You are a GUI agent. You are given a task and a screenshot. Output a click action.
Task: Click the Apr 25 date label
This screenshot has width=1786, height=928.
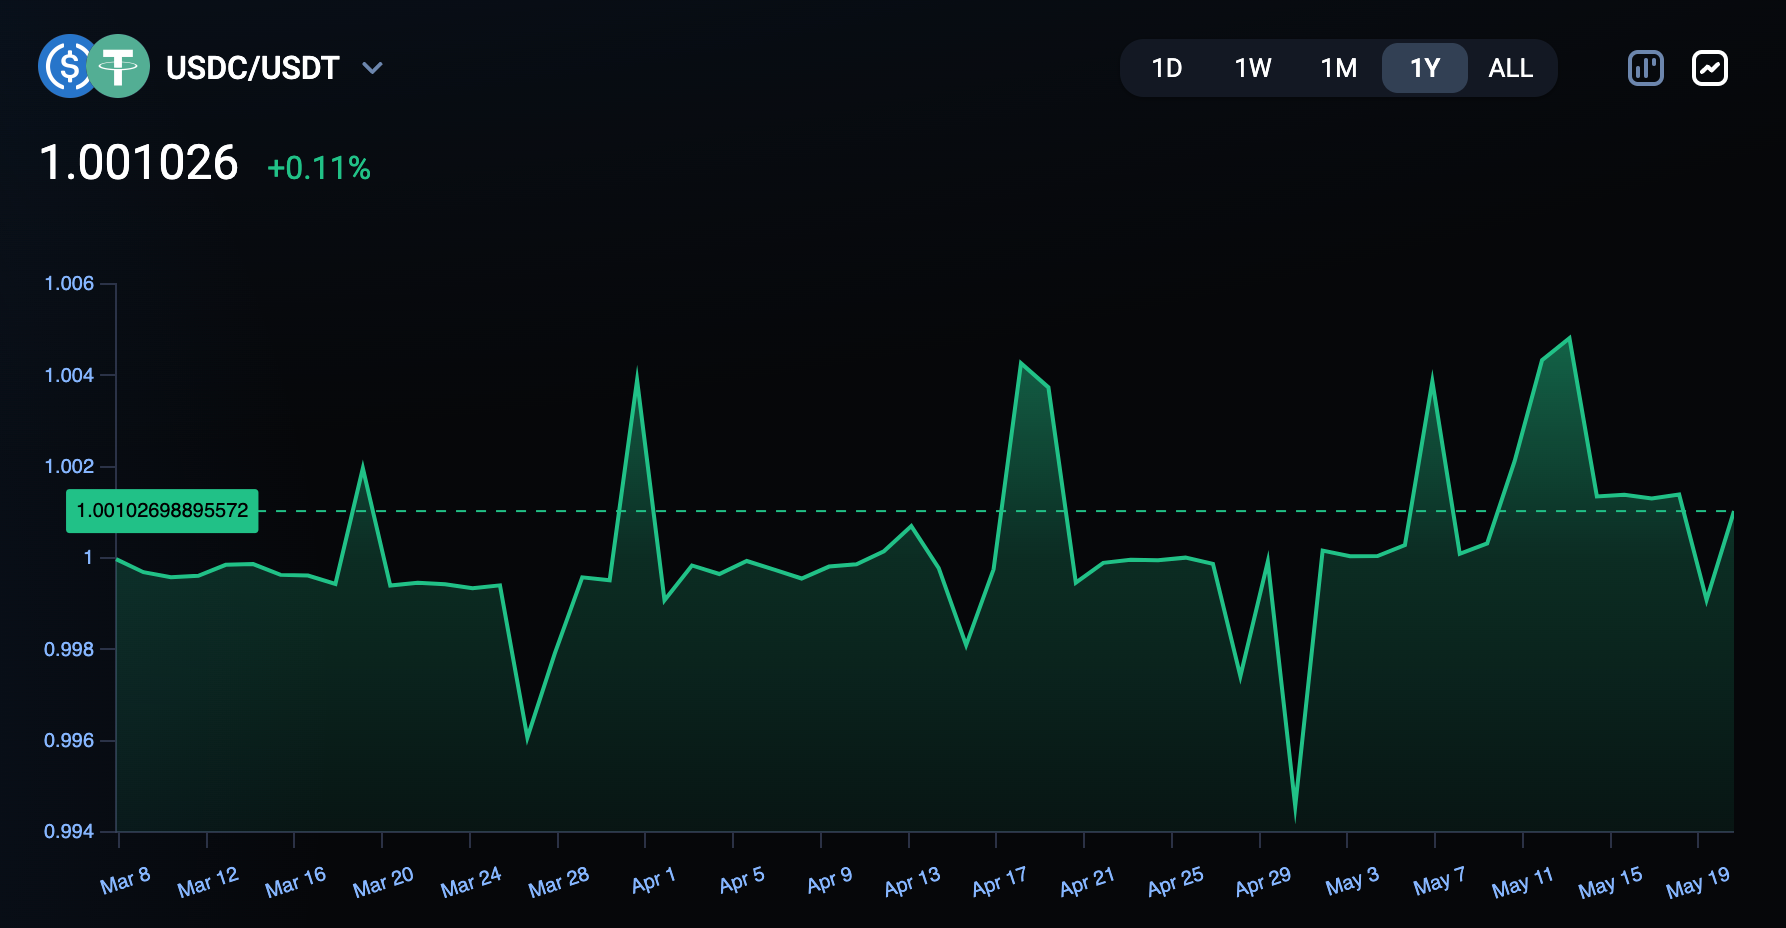(1175, 882)
